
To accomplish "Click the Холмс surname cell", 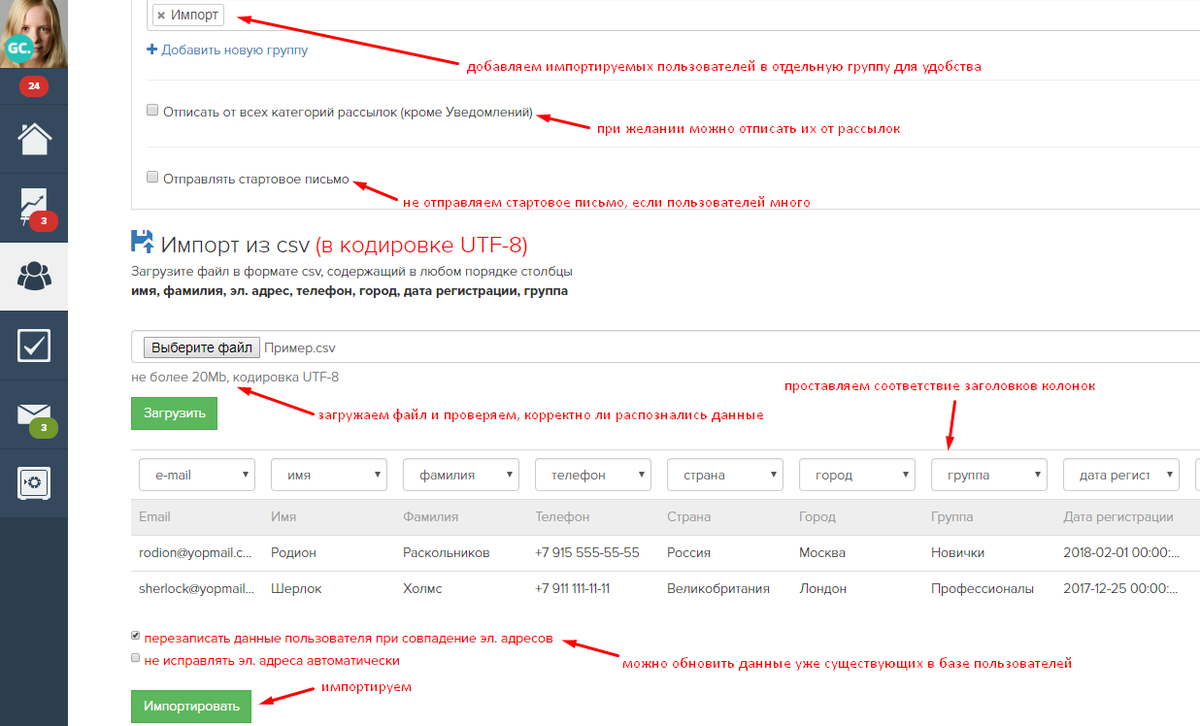I will point(422,588).
